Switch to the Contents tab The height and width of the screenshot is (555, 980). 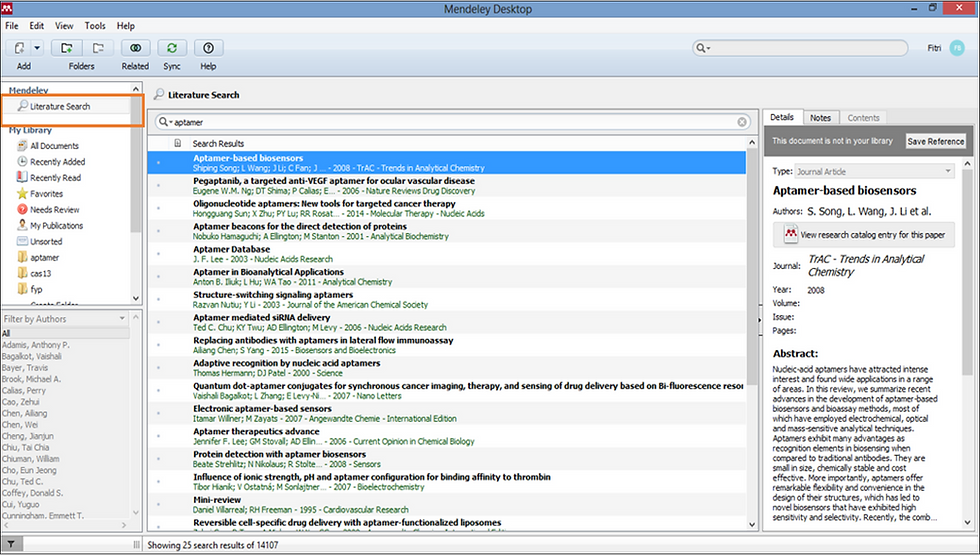tap(863, 118)
